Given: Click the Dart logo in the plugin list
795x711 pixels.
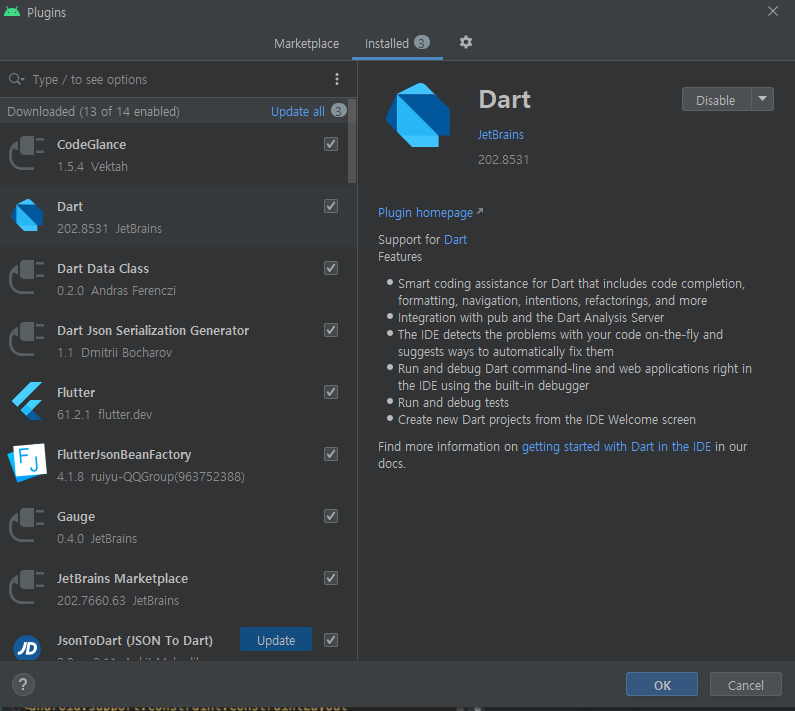Looking at the screenshot, I should coord(27,216).
